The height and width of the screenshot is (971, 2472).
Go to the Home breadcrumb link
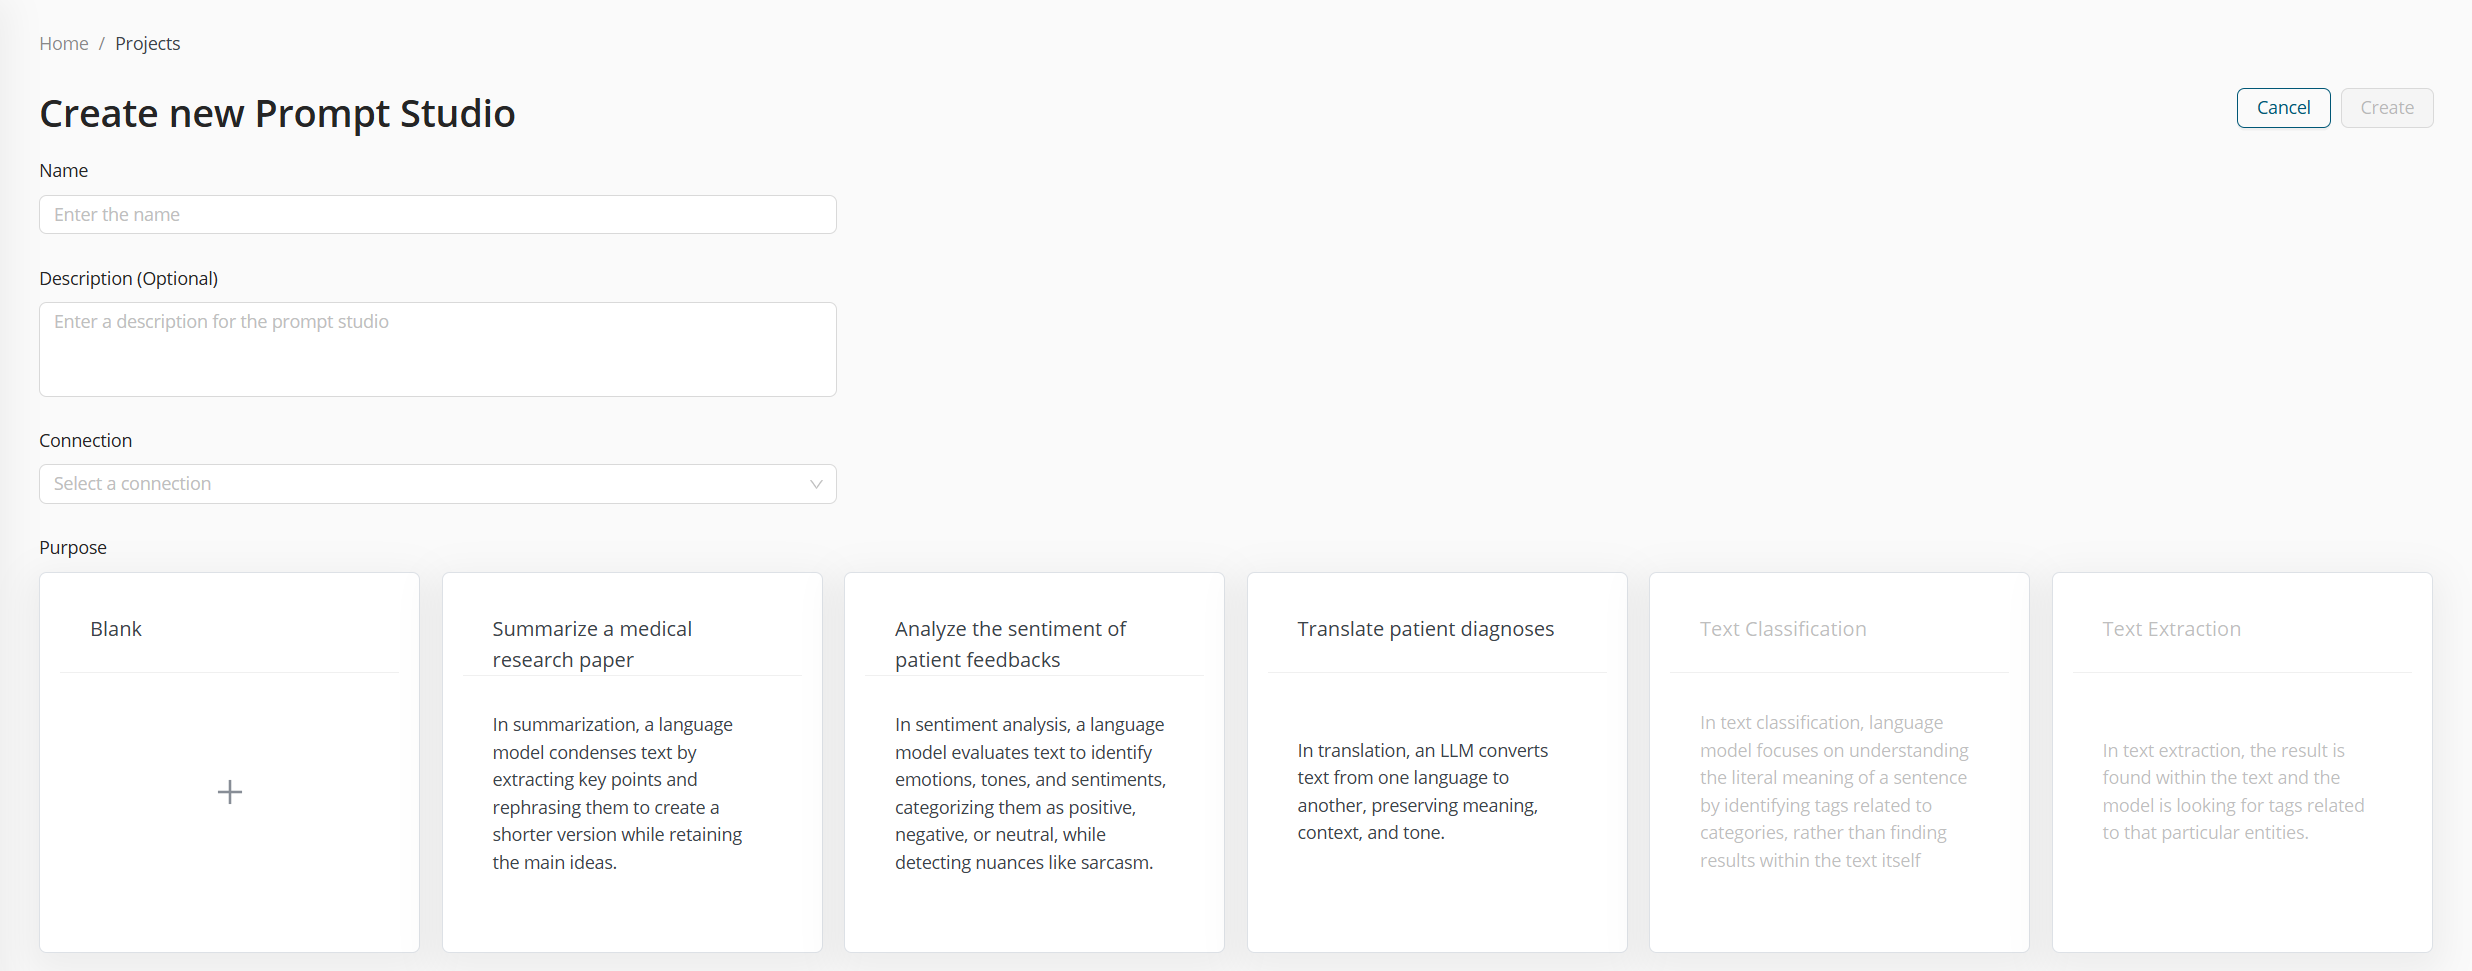pos(64,44)
